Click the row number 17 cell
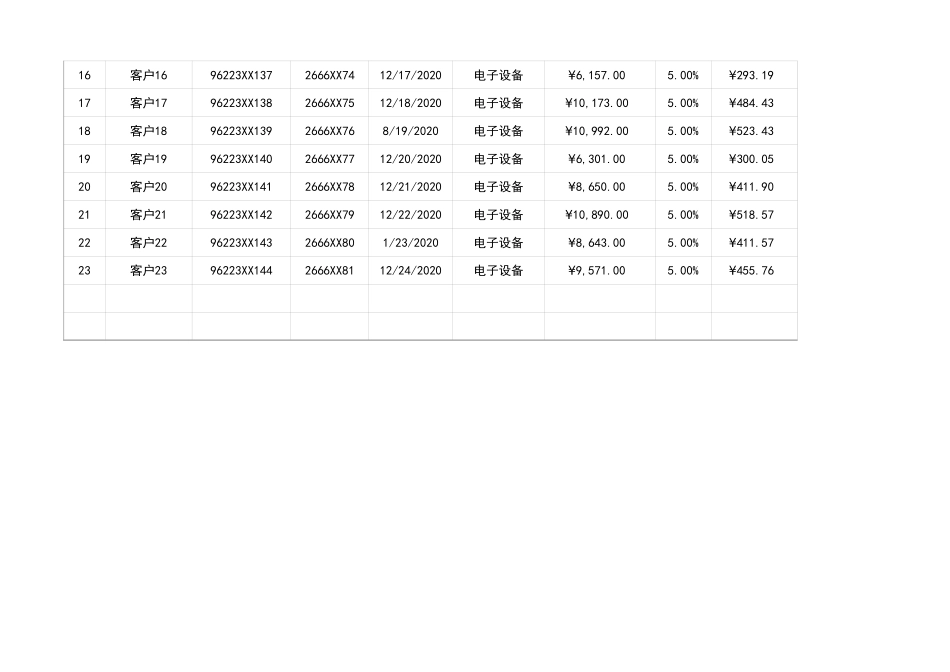The height and width of the screenshot is (672, 950). point(84,102)
